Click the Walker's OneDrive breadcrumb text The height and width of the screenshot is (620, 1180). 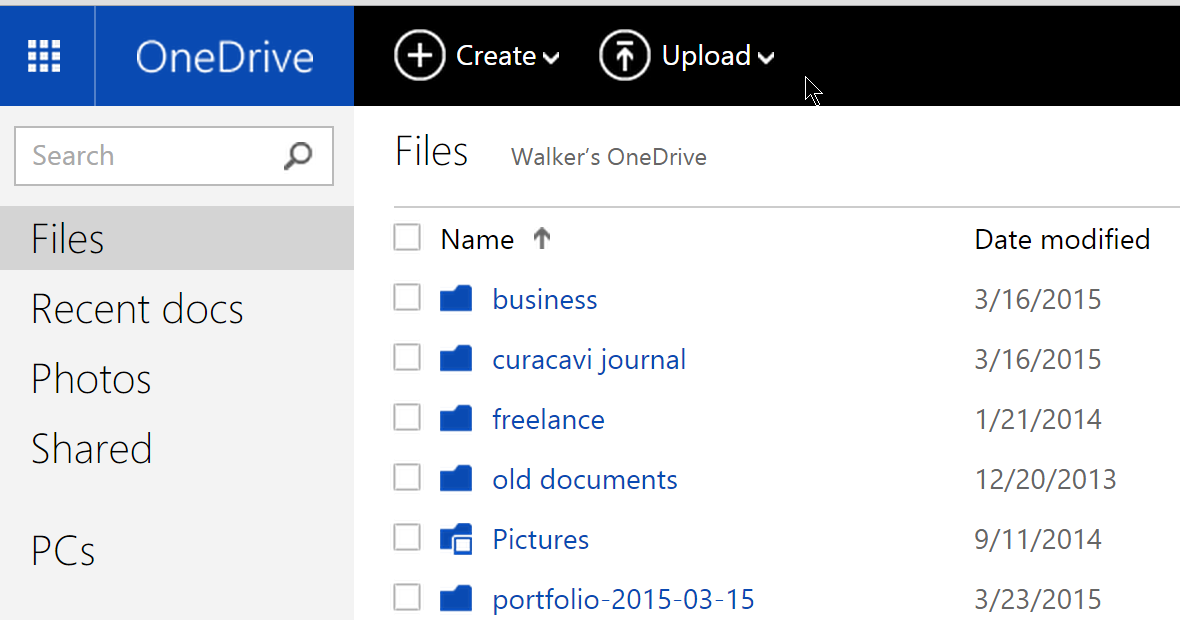(x=609, y=157)
